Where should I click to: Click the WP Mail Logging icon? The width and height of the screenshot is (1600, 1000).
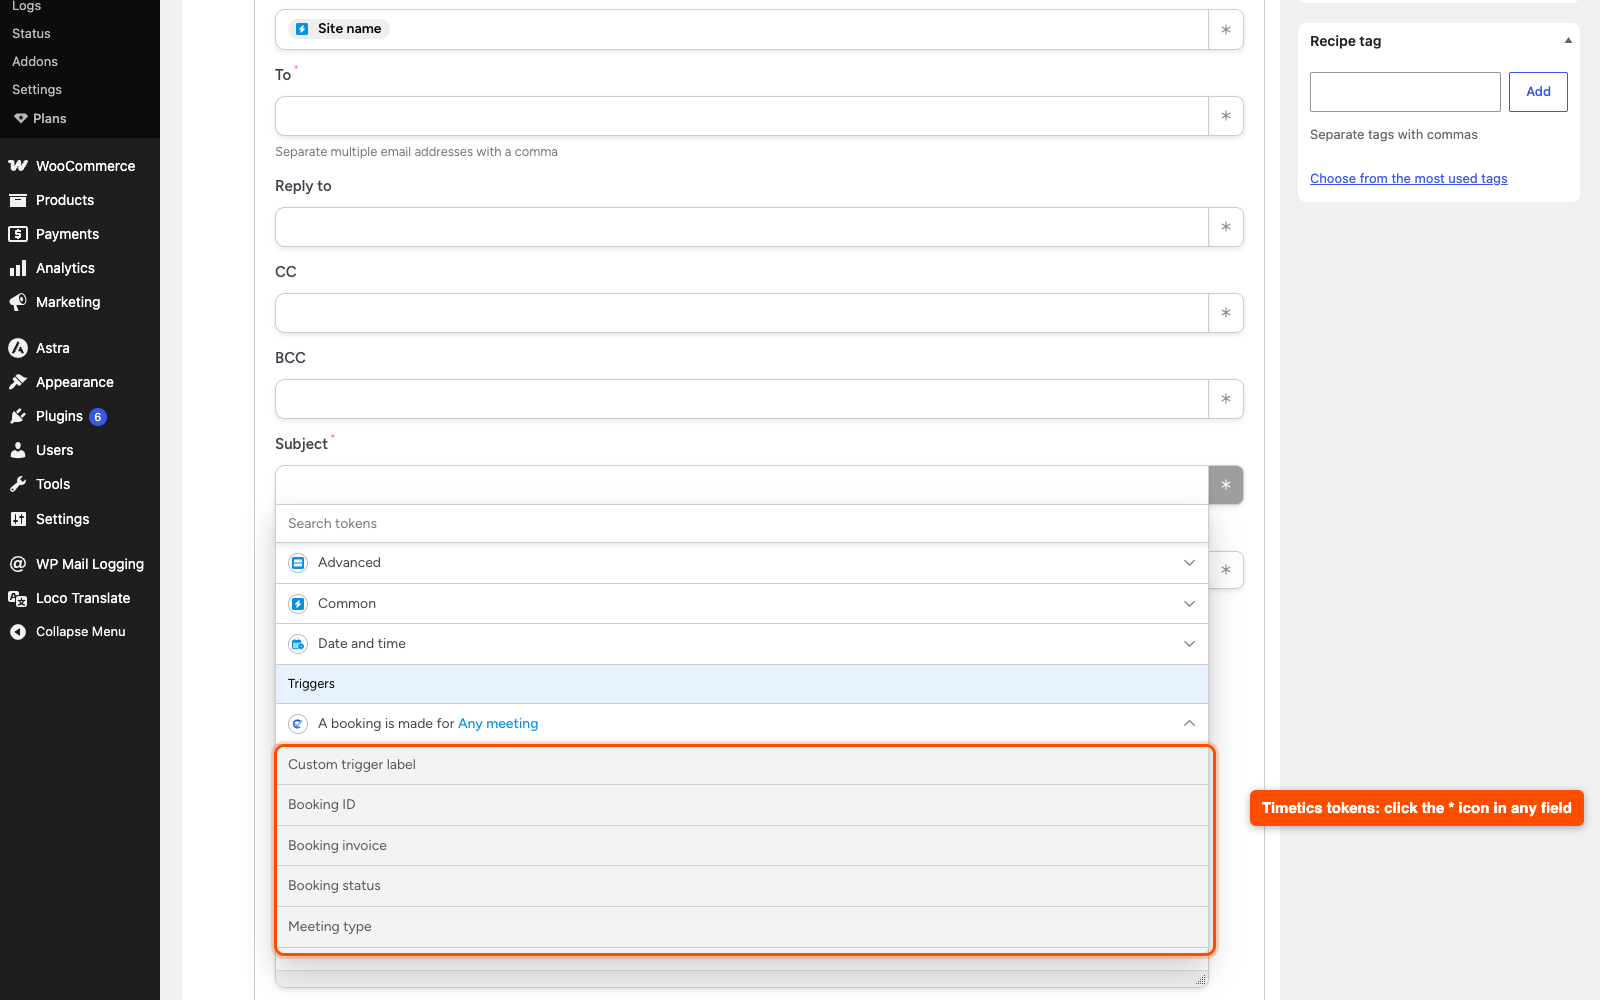(18, 564)
